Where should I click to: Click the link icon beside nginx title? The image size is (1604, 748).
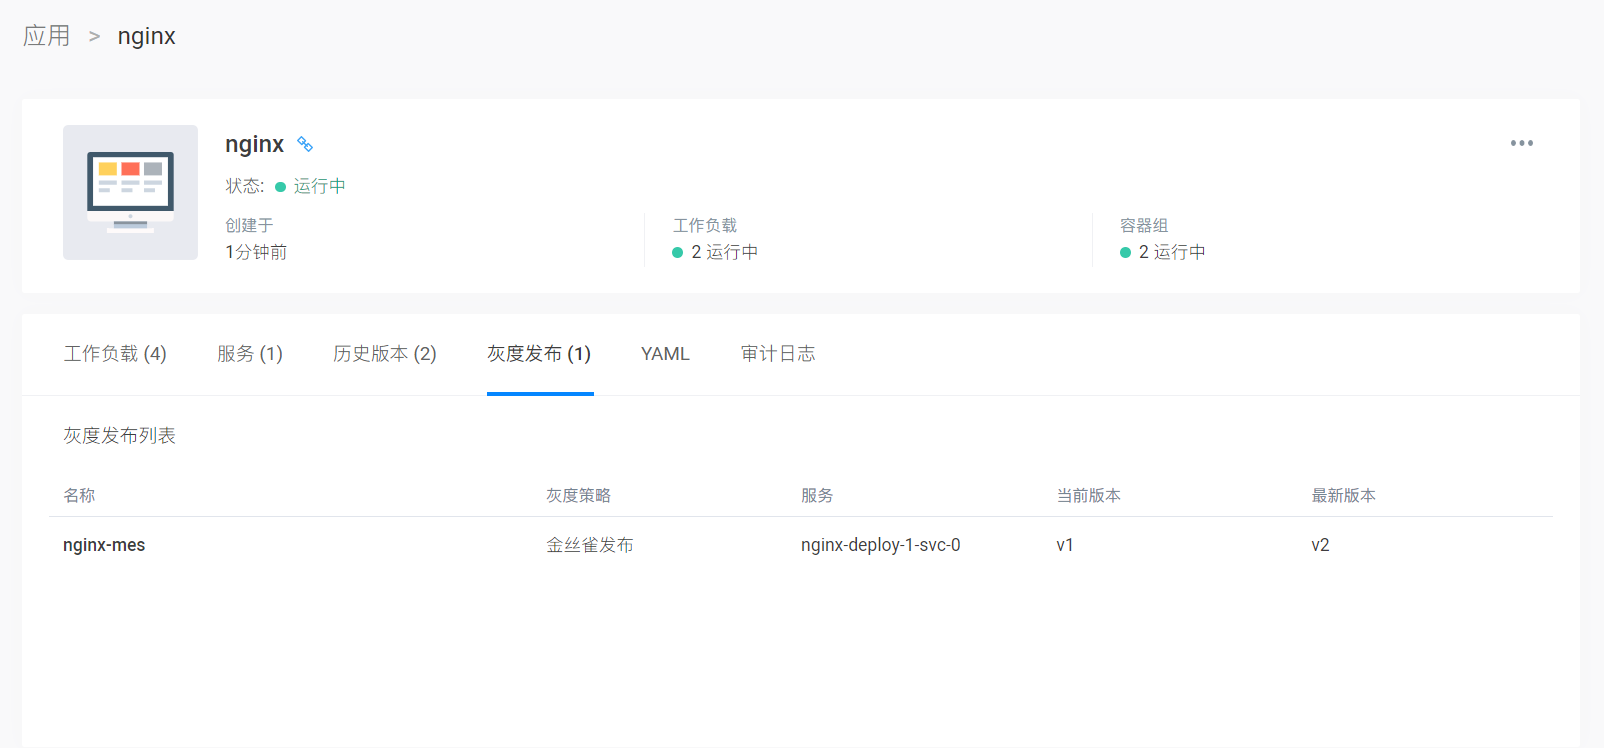pyautogui.click(x=305, y=145)
